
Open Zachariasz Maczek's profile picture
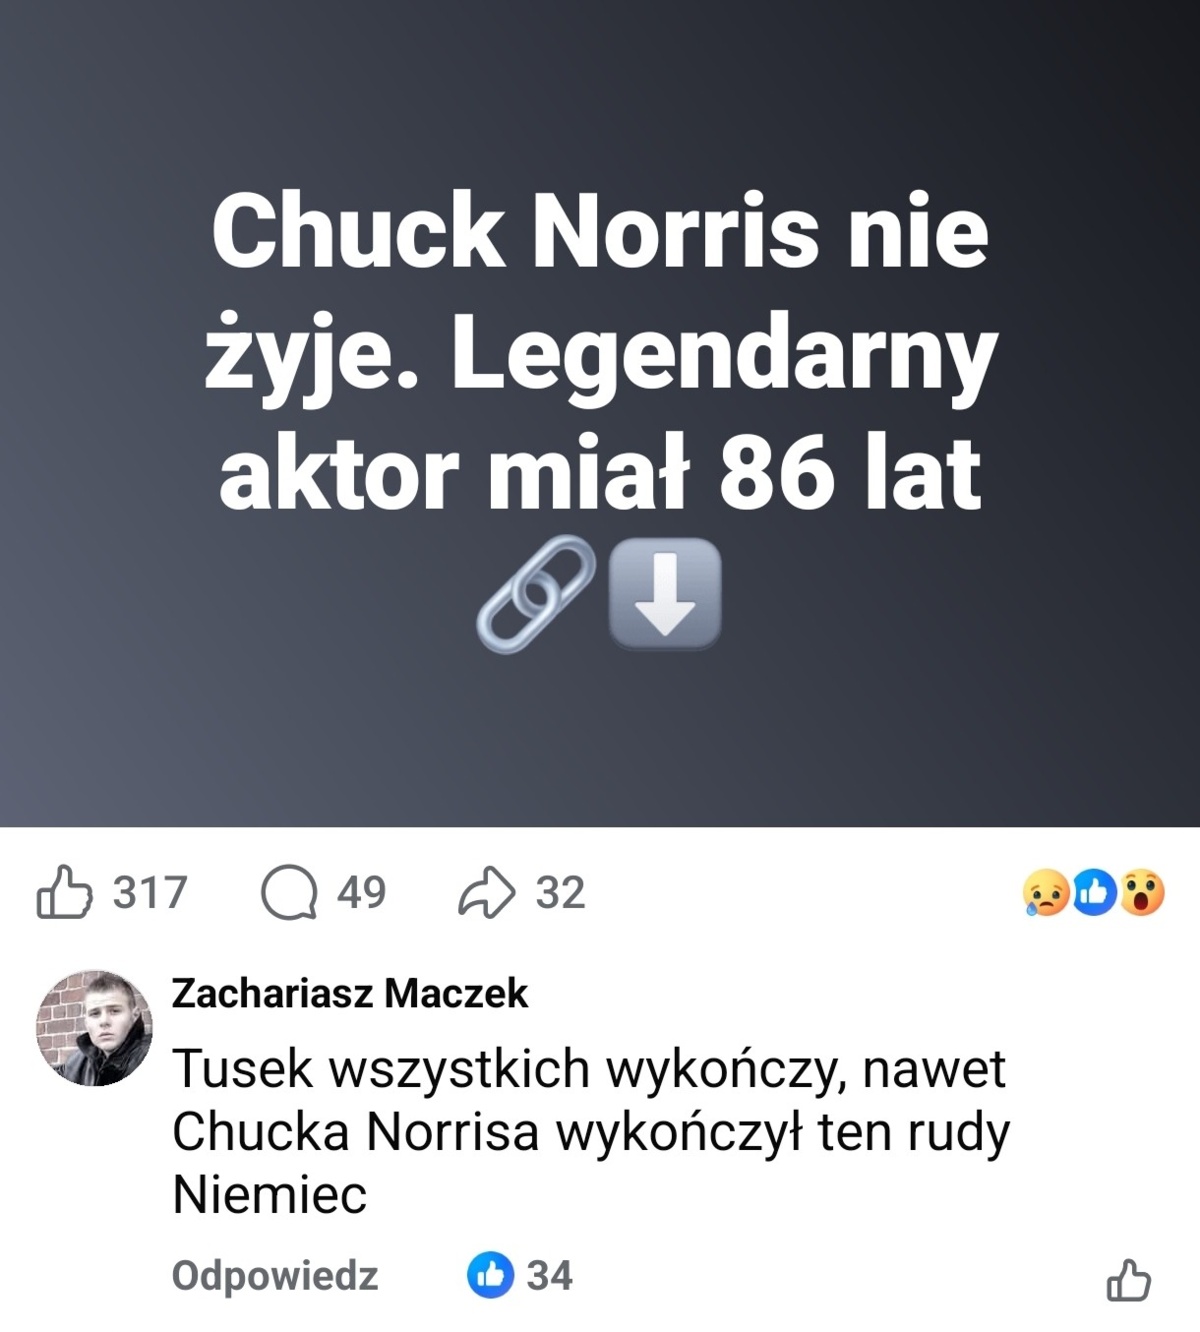pyautogui.click(x=94, y=1027)
